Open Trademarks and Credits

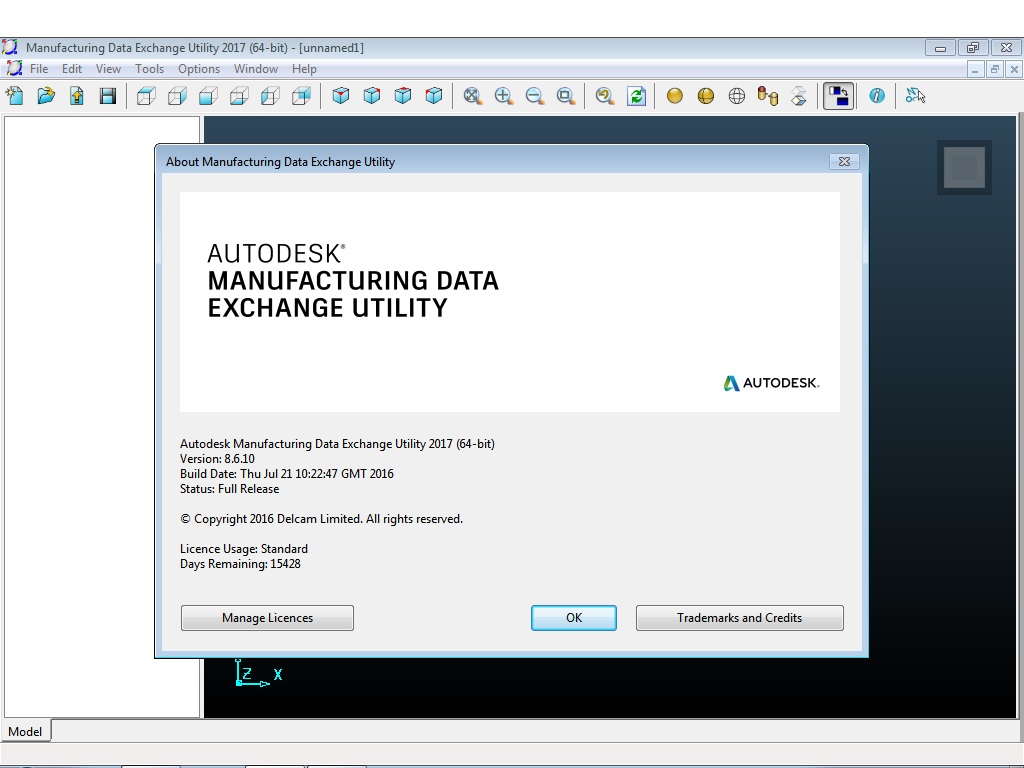click(739, 618)
